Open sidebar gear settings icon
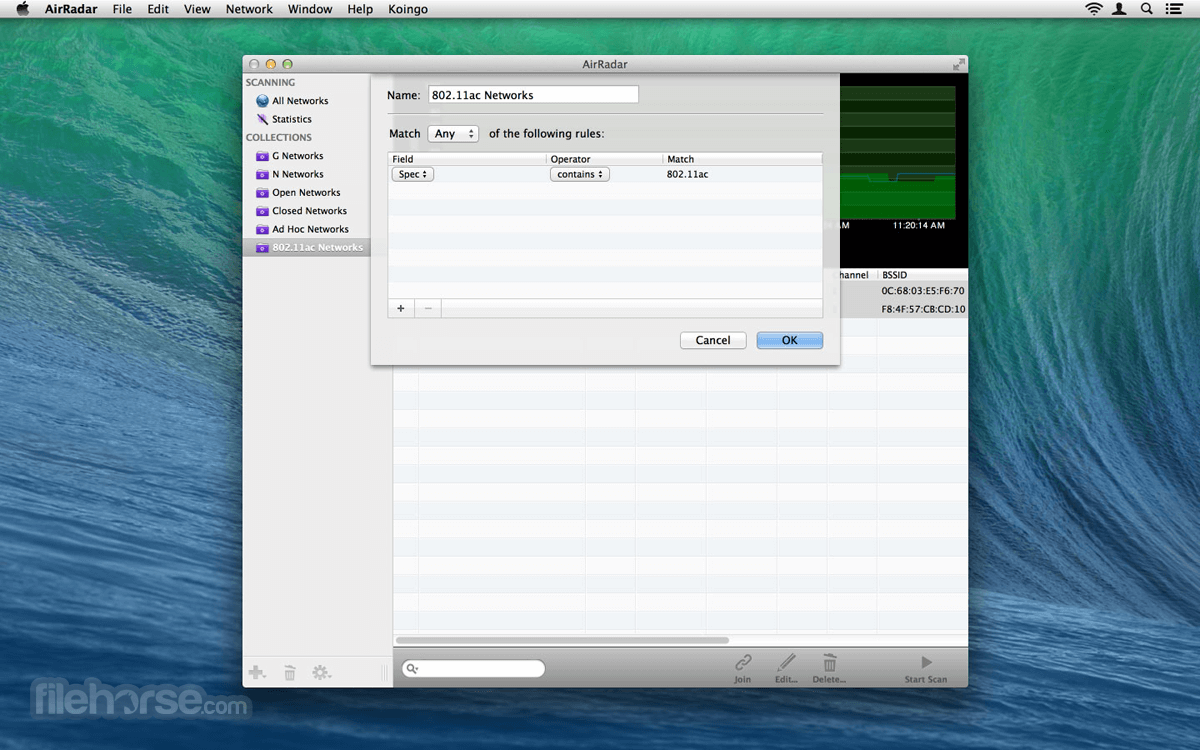Screen dimensions: 1200x750 pos(321,673)
